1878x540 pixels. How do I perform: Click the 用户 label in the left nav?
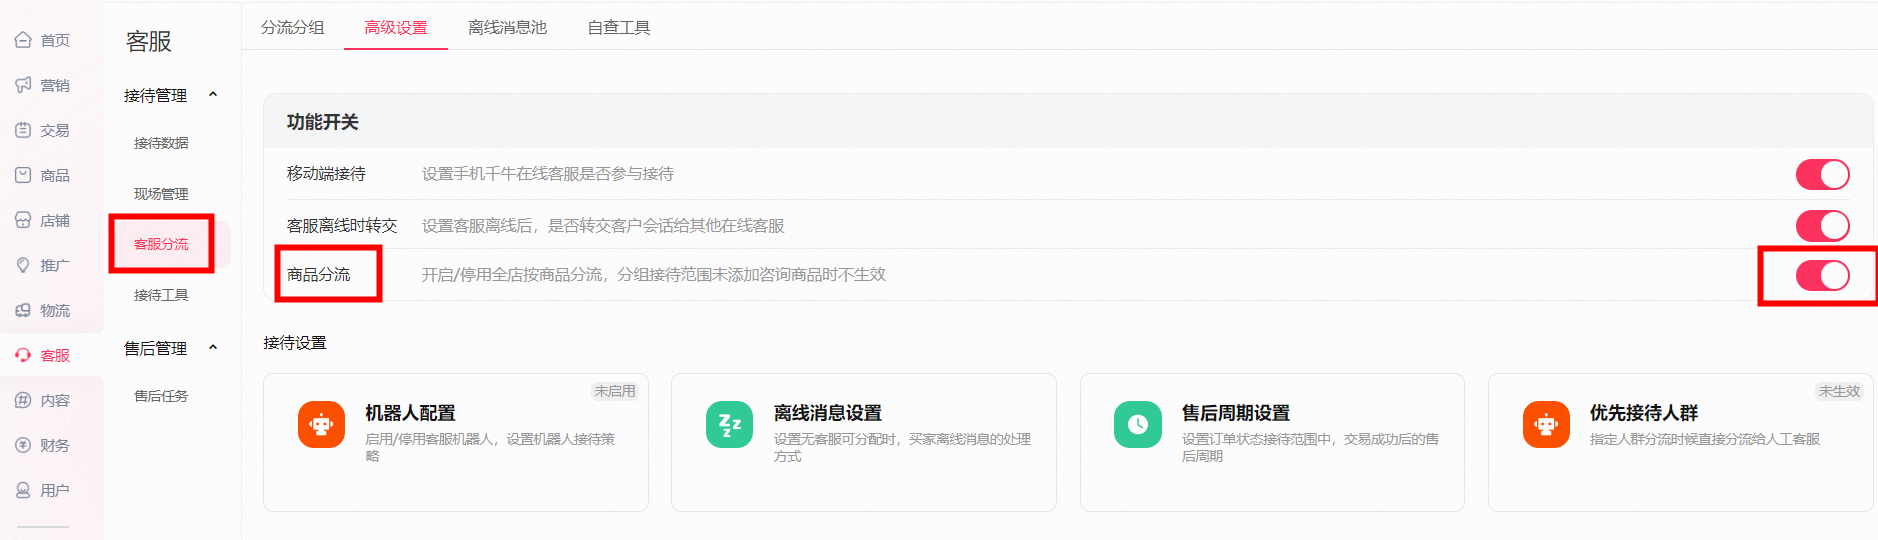coord(55,490)
